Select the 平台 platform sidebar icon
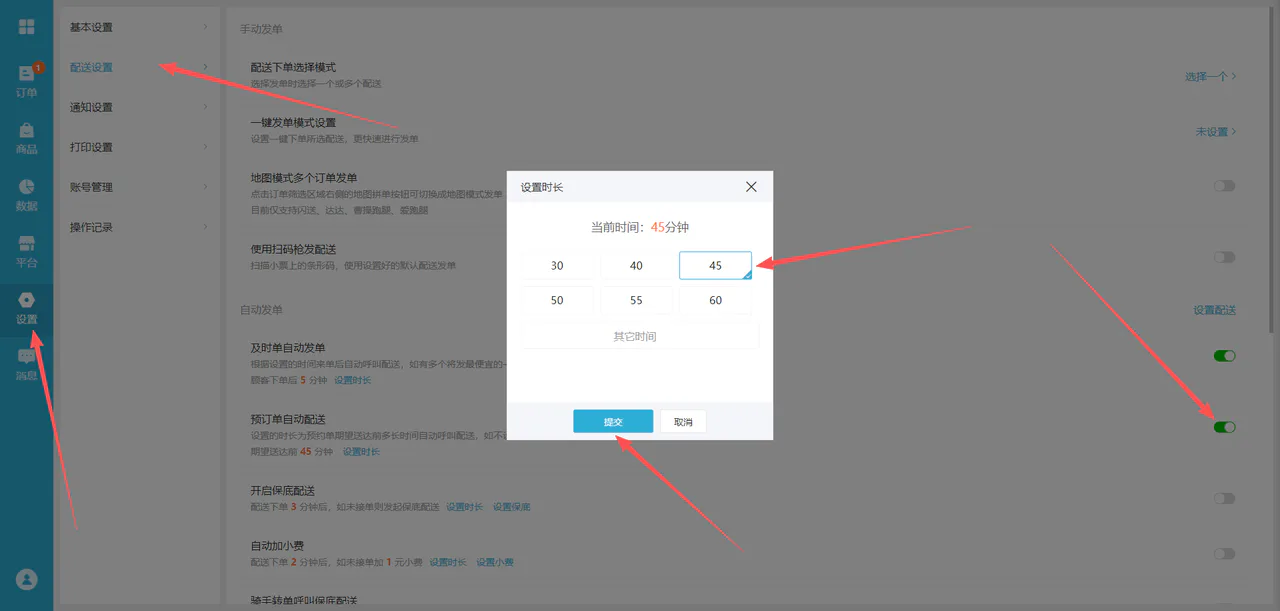Viewport: 1280px width, 611px height. (27, 252)
